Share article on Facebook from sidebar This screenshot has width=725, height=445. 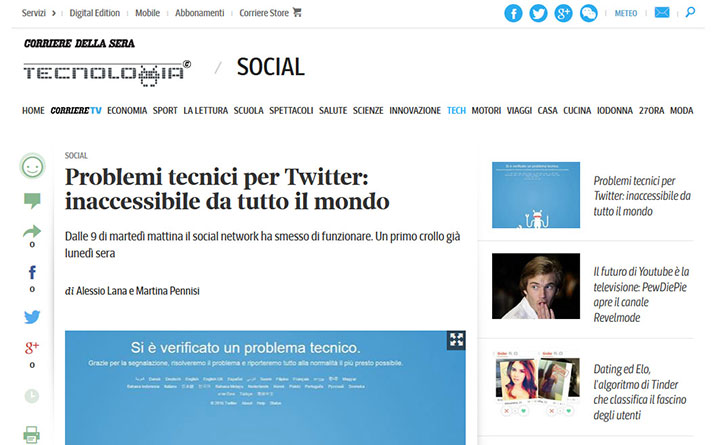(x=32, y=272)
